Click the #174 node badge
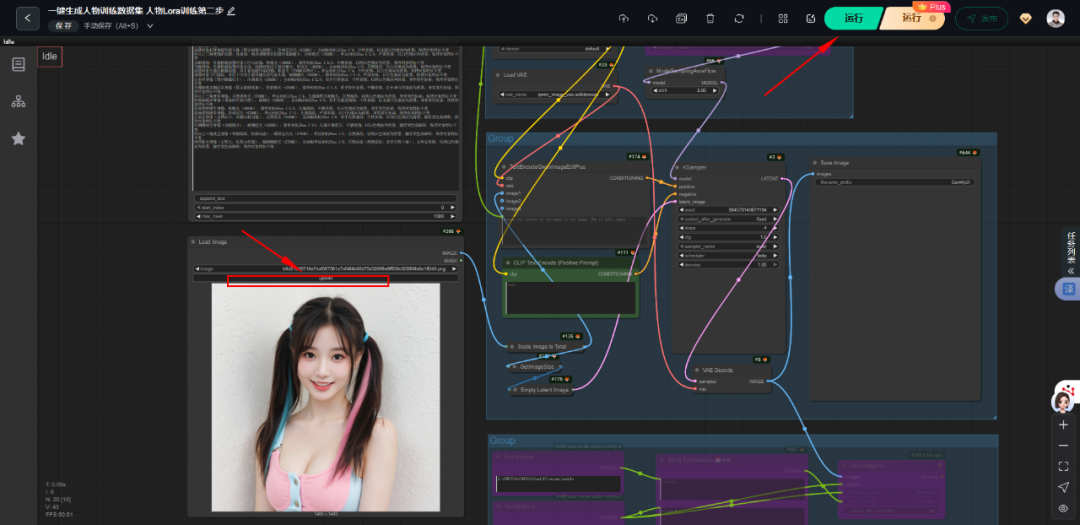Viewport: 1080px width, 525px height. tap(636, 157)
